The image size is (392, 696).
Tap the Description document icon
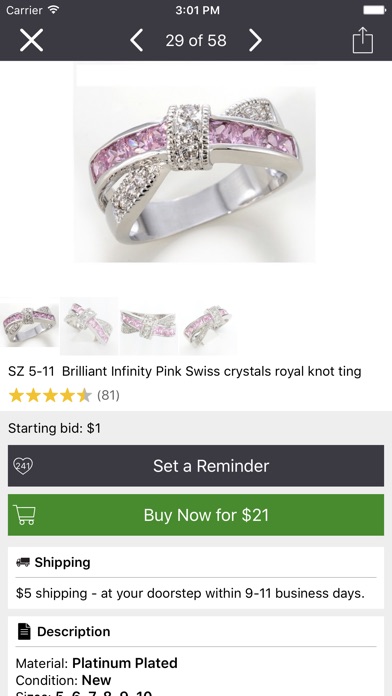[x=24, y=631]
